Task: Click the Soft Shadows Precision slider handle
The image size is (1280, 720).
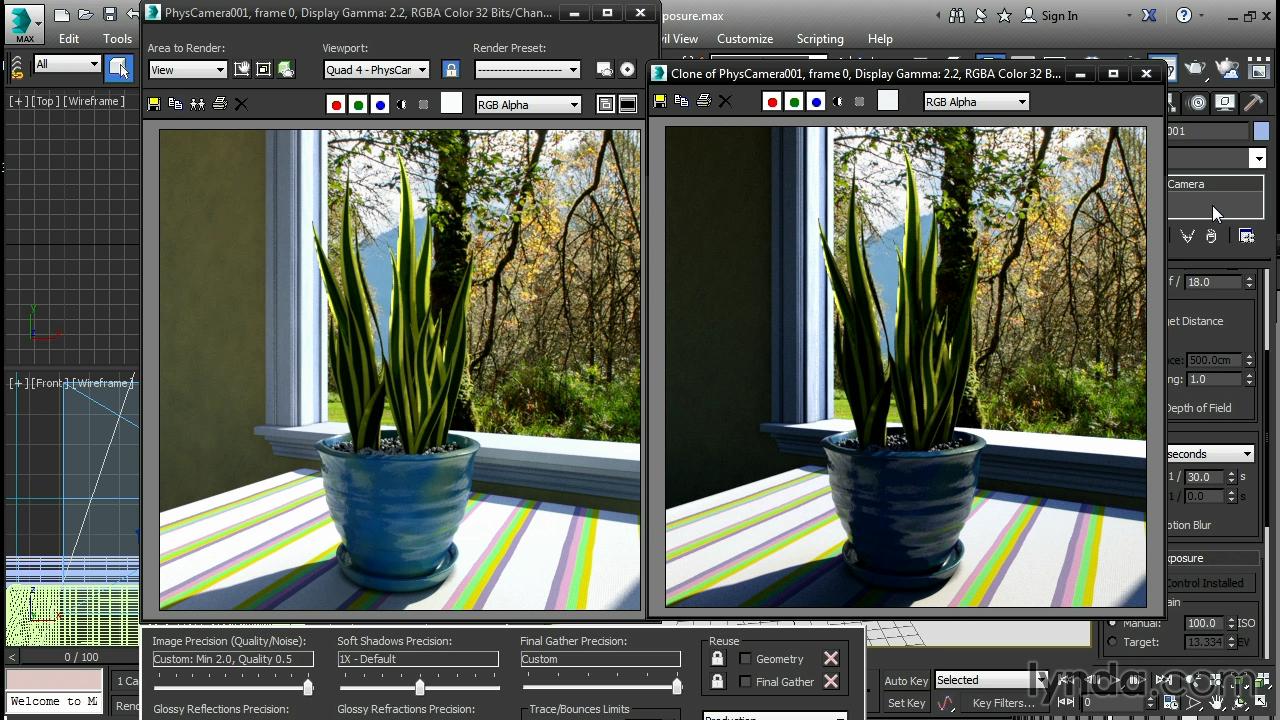Action: click(419, 687)
